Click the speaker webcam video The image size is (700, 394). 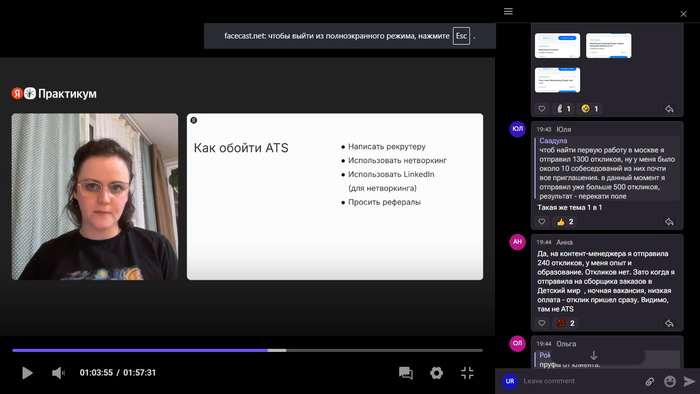pyautogui.click(x=95, y=197)
